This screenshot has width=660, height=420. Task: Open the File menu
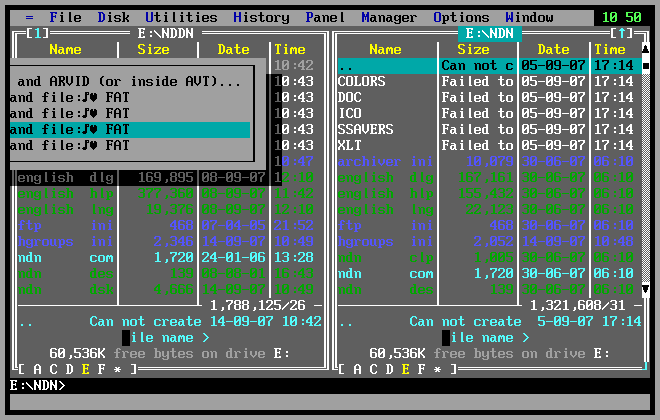(x=65, y=17)
